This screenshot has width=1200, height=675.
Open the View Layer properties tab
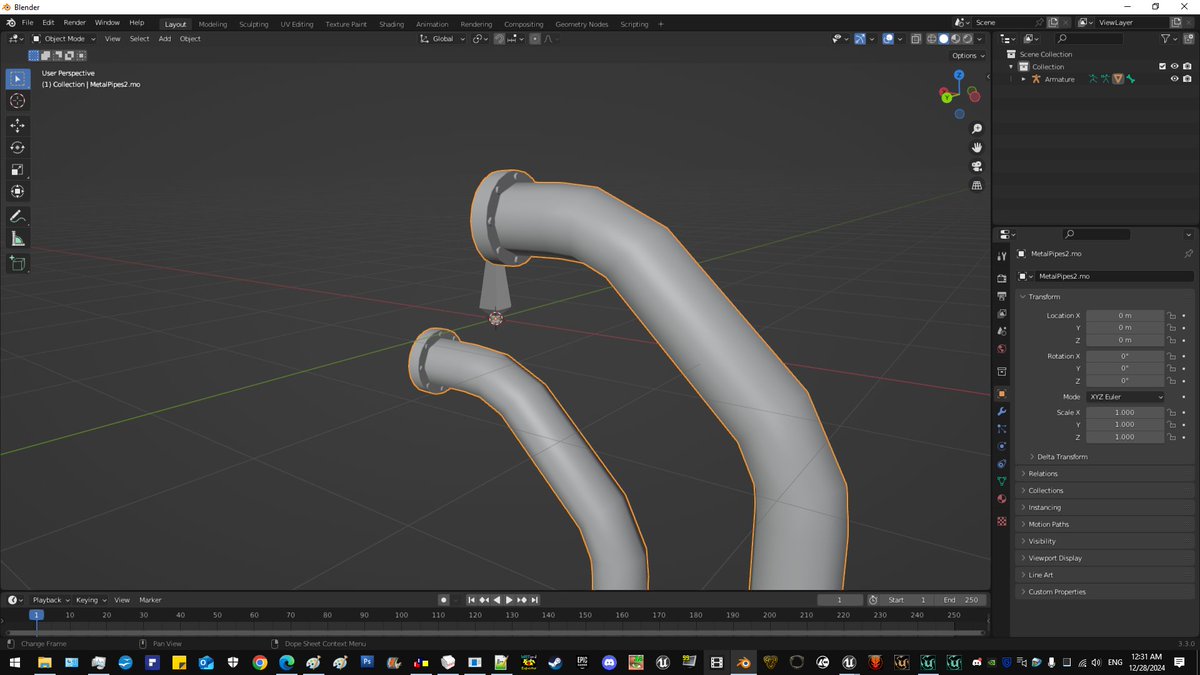(x=1001, y=313)
